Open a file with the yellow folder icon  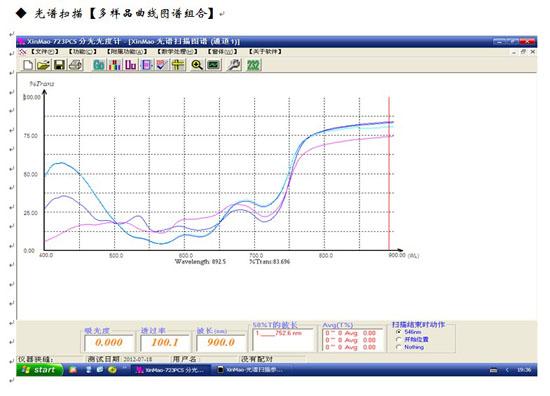[44, 65]
